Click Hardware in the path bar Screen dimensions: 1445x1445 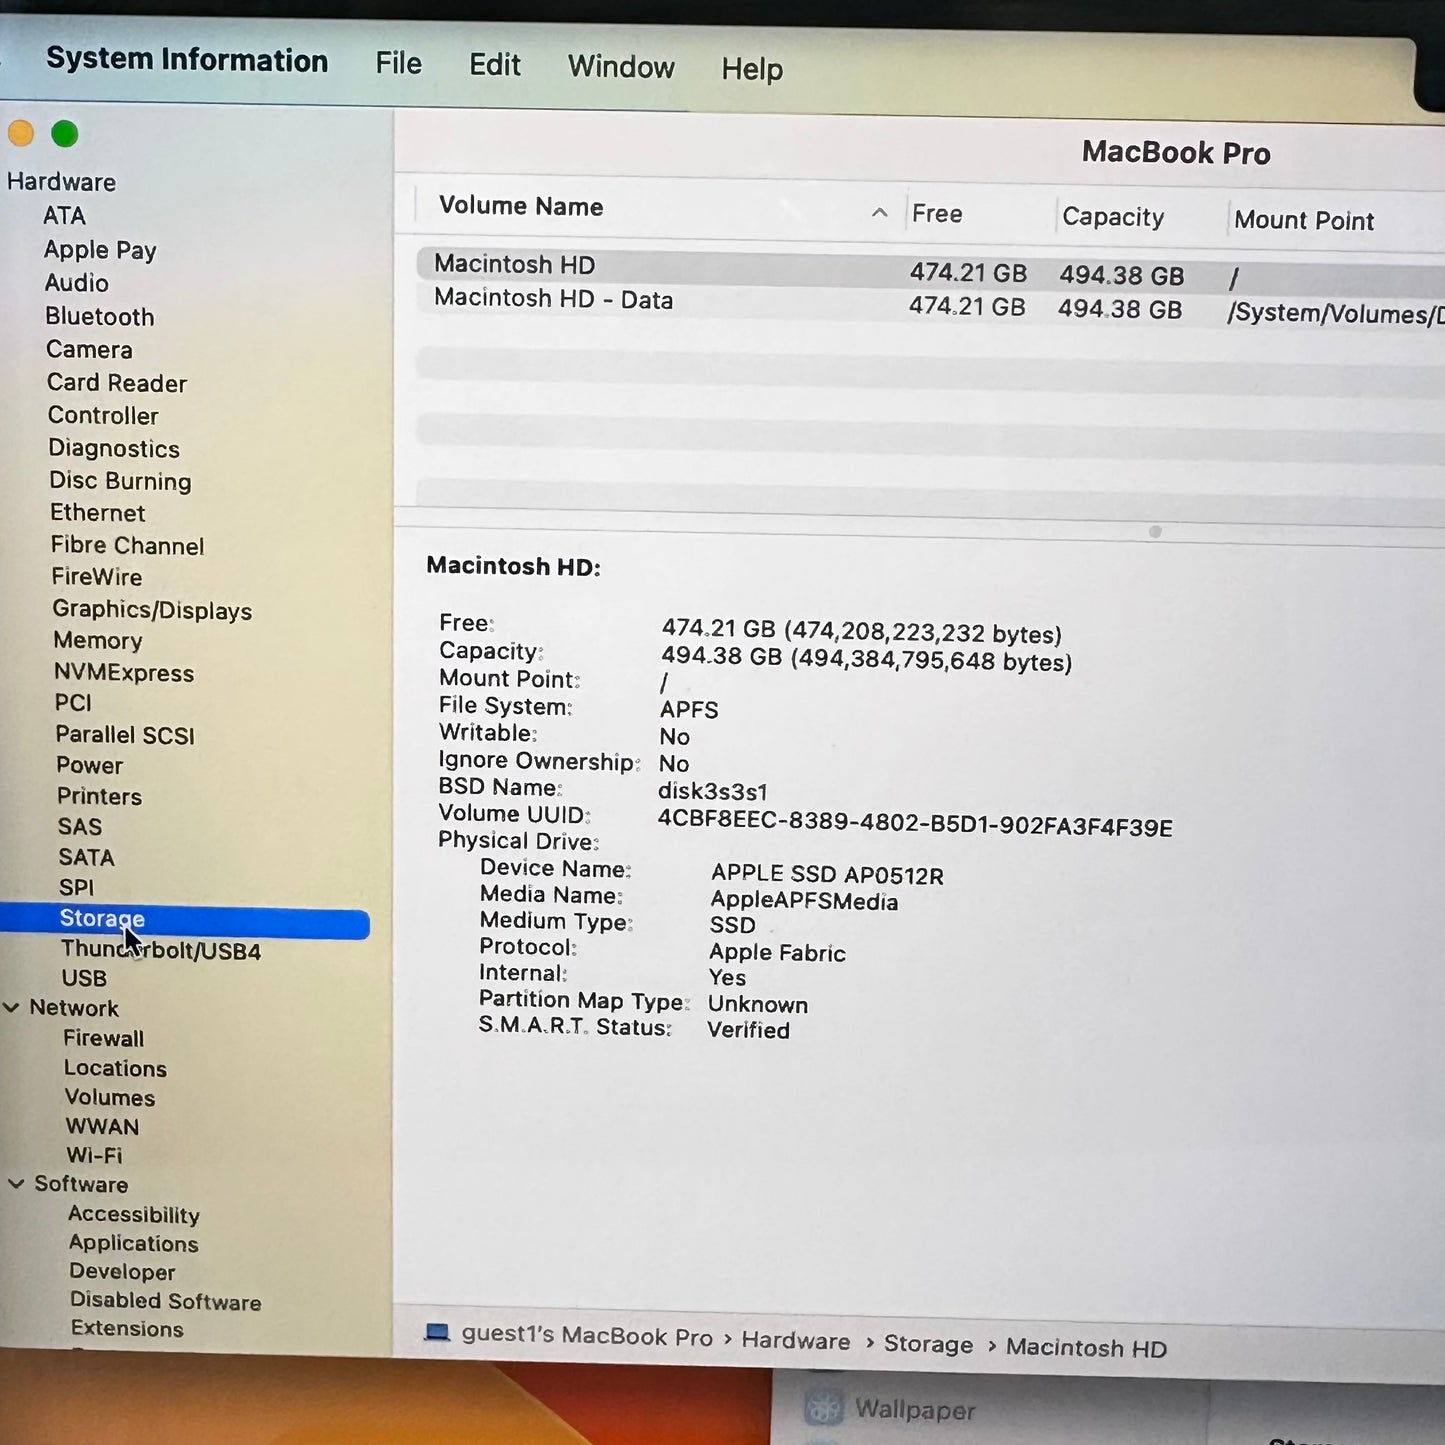click(796, 1341)
